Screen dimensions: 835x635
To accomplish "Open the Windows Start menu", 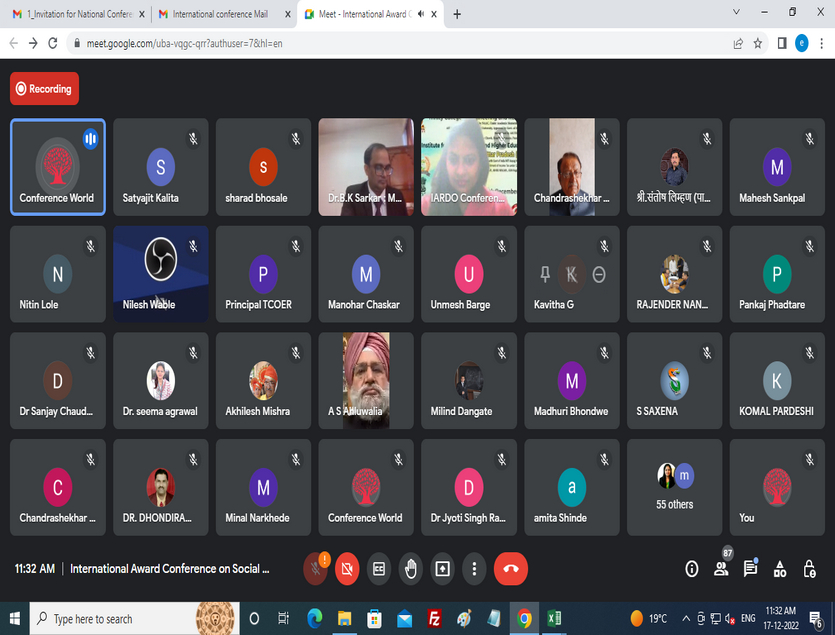I will click(14, 618).
